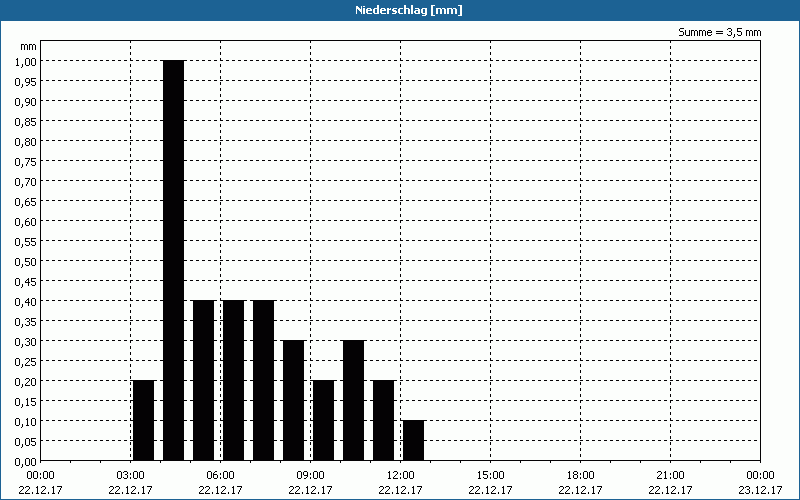Select the Summe = 3,5 mm label
Screen dimensions: 800x500
(719, 32)
